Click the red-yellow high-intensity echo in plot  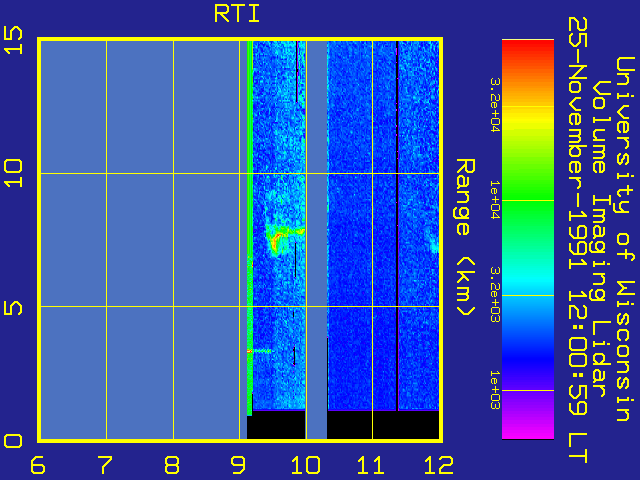pos(278,241)
